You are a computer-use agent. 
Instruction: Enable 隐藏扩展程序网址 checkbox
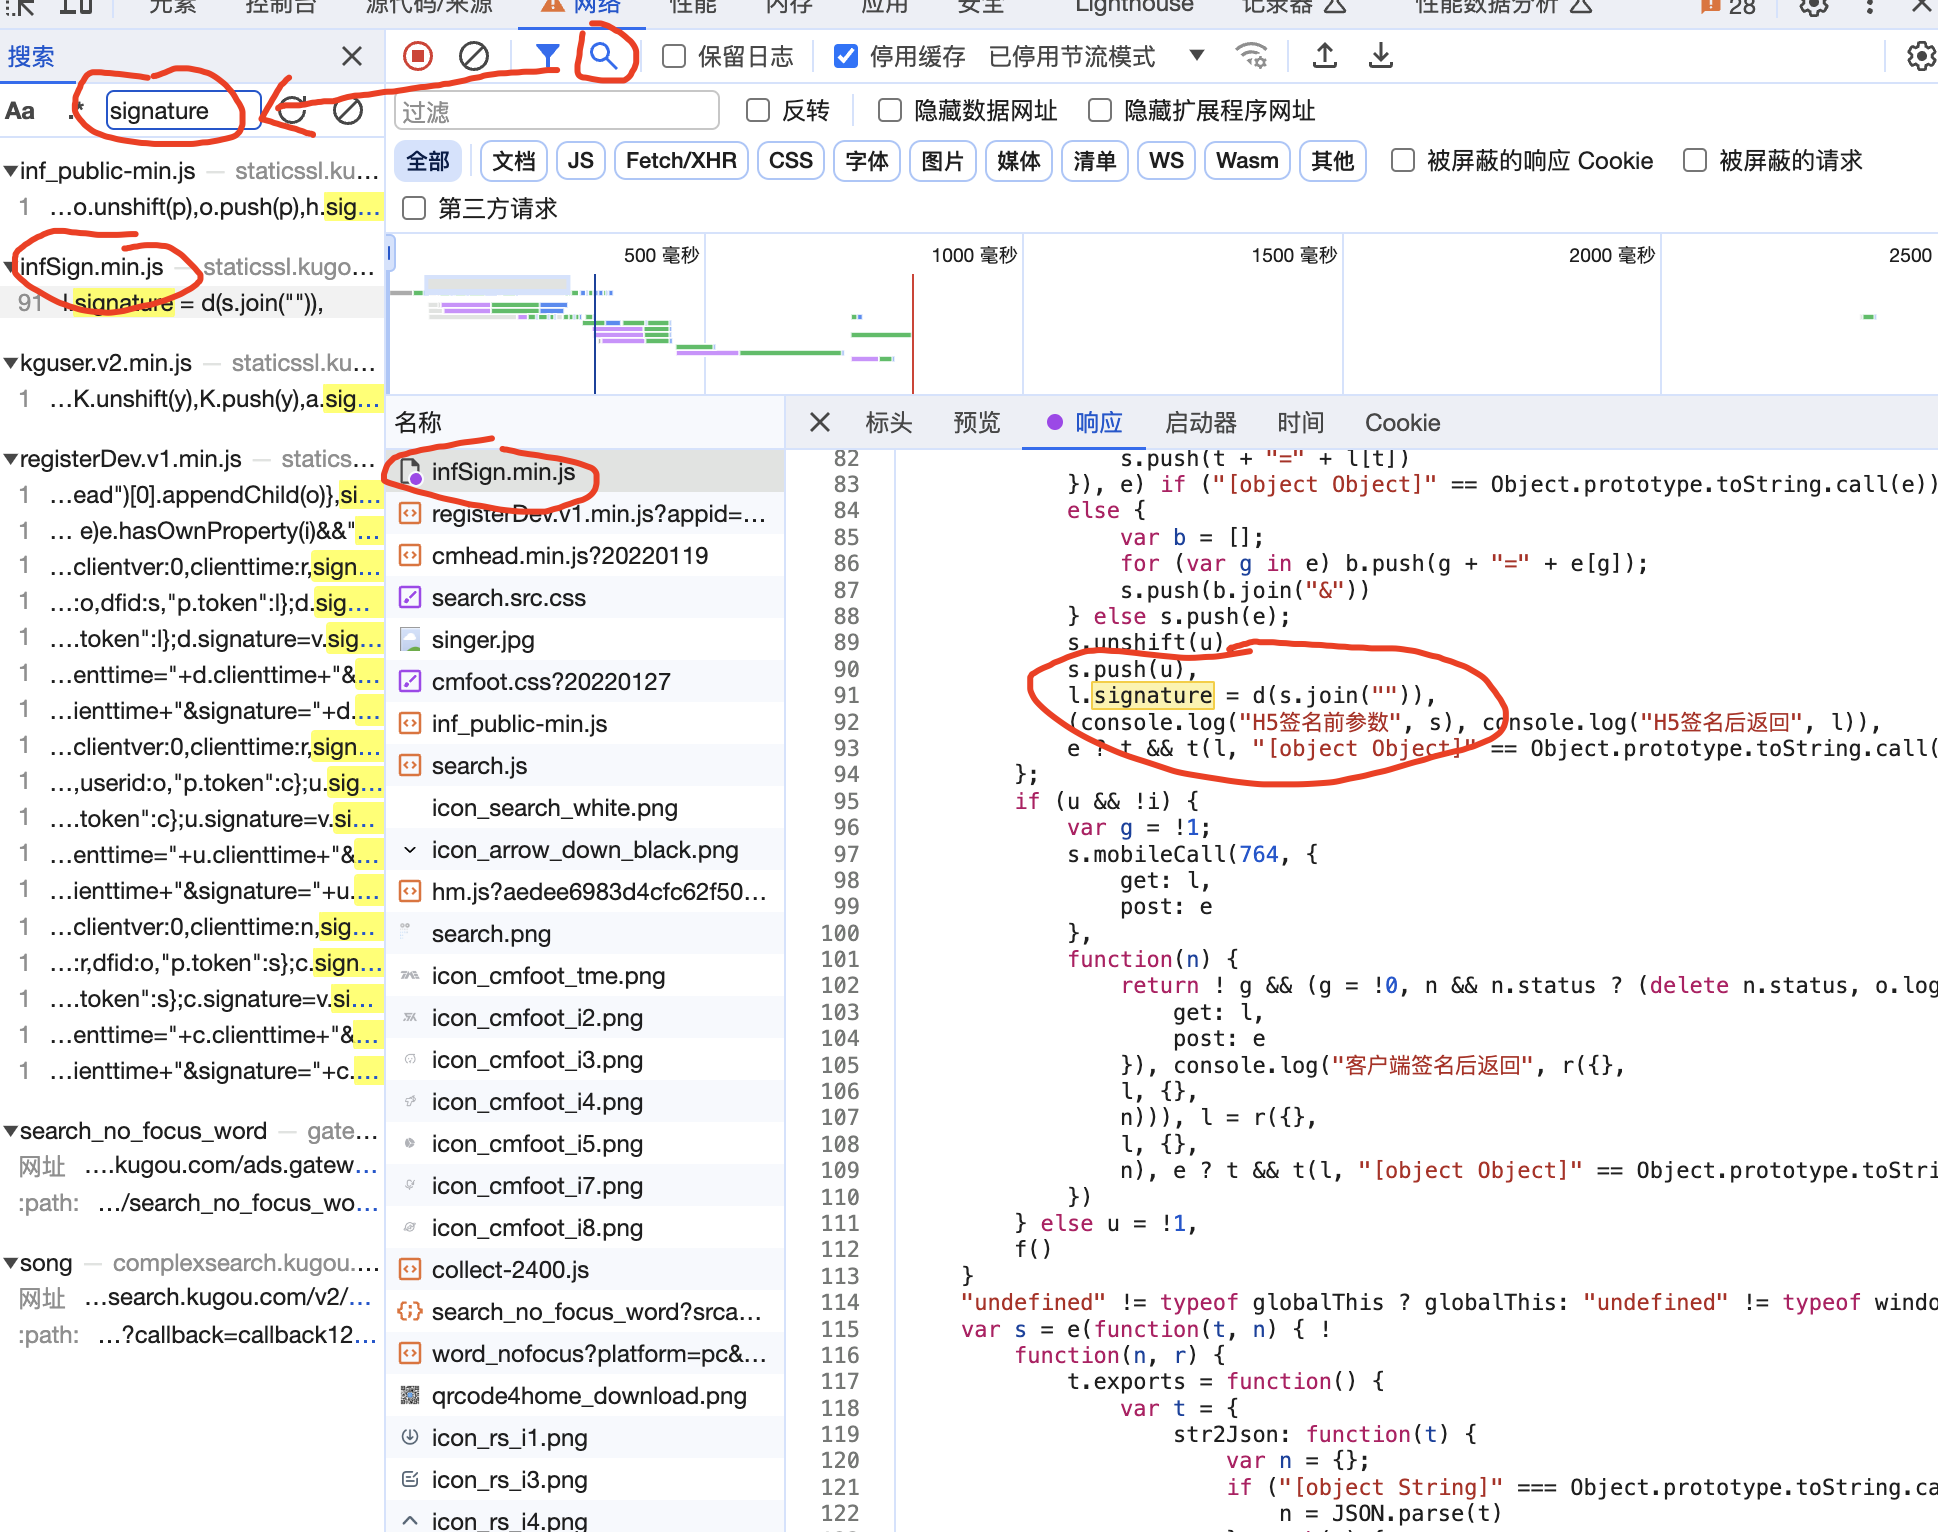(1100, 110)
